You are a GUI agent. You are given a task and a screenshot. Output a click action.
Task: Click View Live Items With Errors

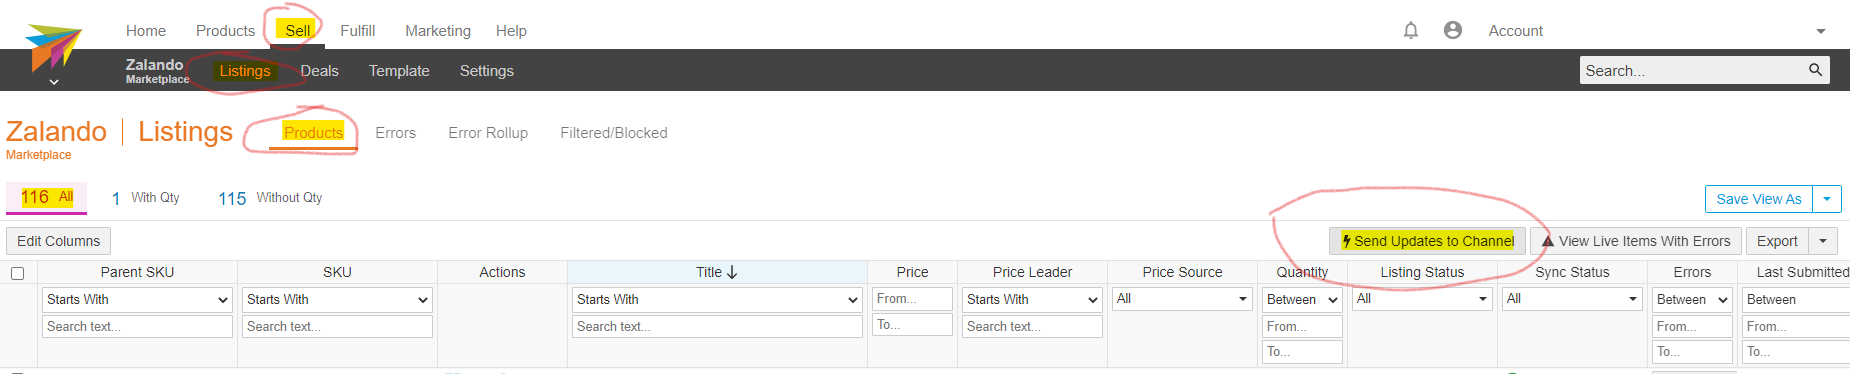[x=1636, y=241]
